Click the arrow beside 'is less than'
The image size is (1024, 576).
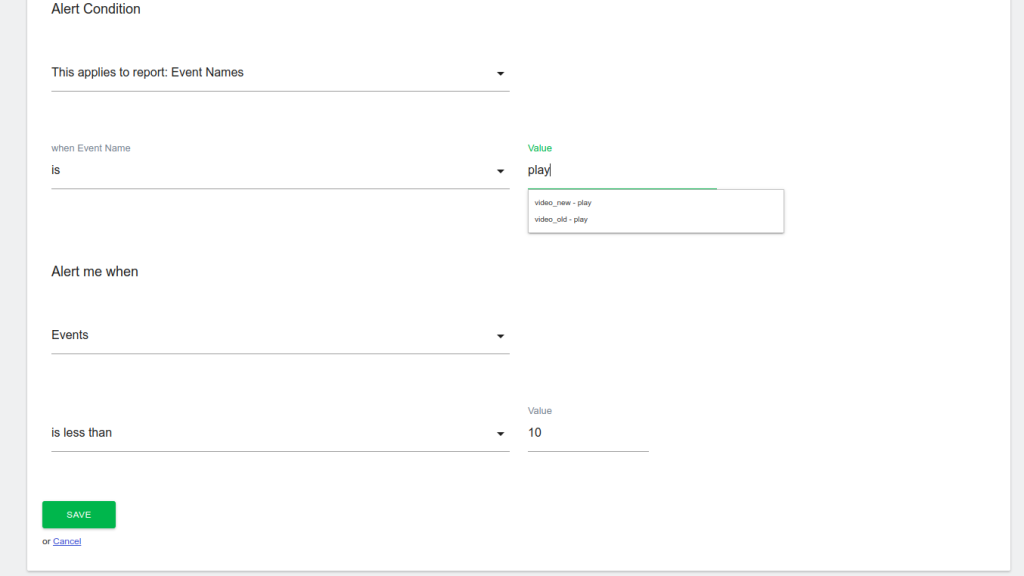[x=500, y=434]
